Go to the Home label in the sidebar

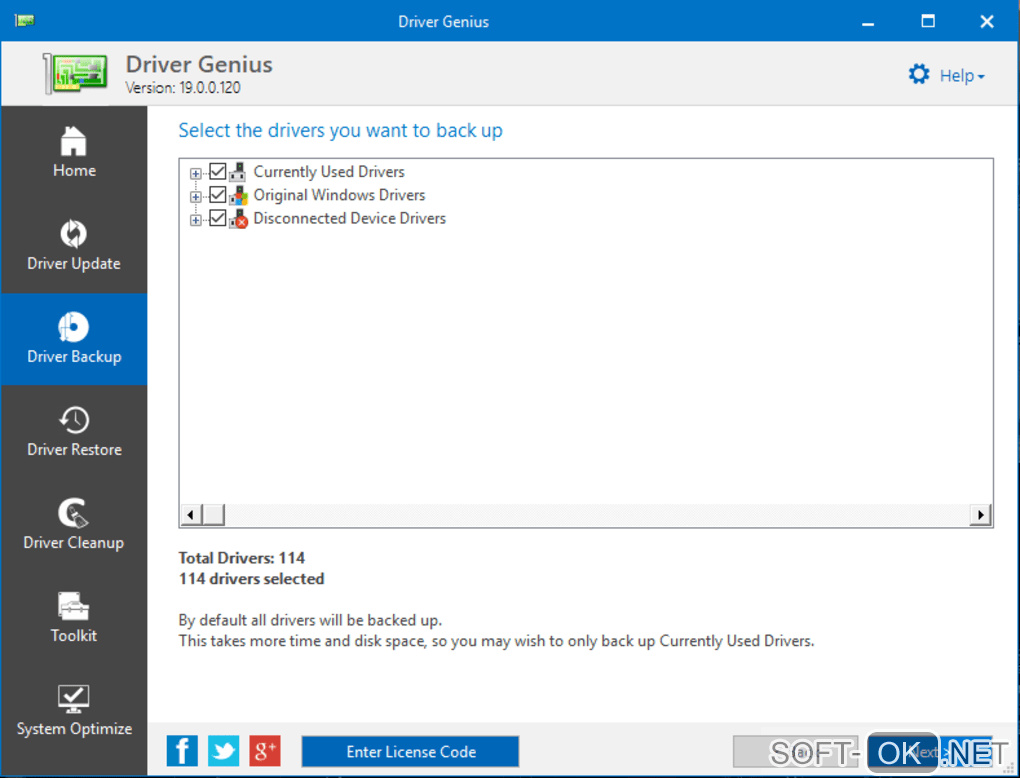coord(74,170)
